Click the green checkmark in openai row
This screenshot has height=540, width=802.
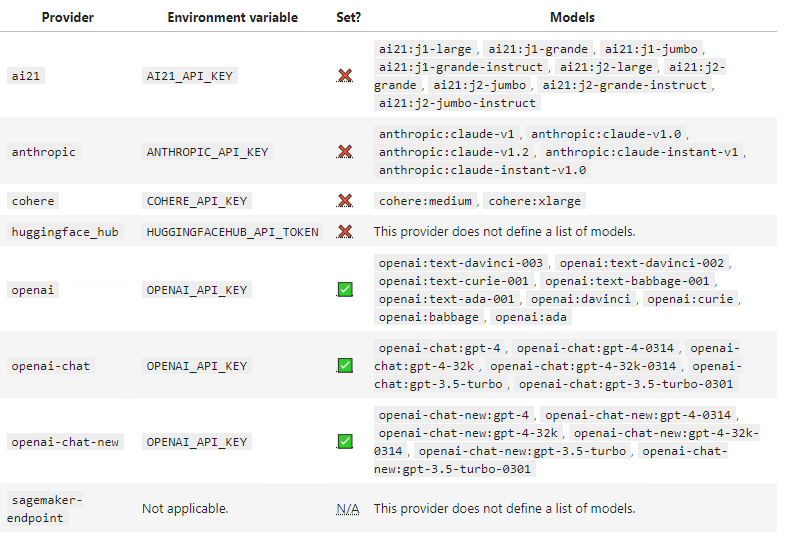(345, 290)
